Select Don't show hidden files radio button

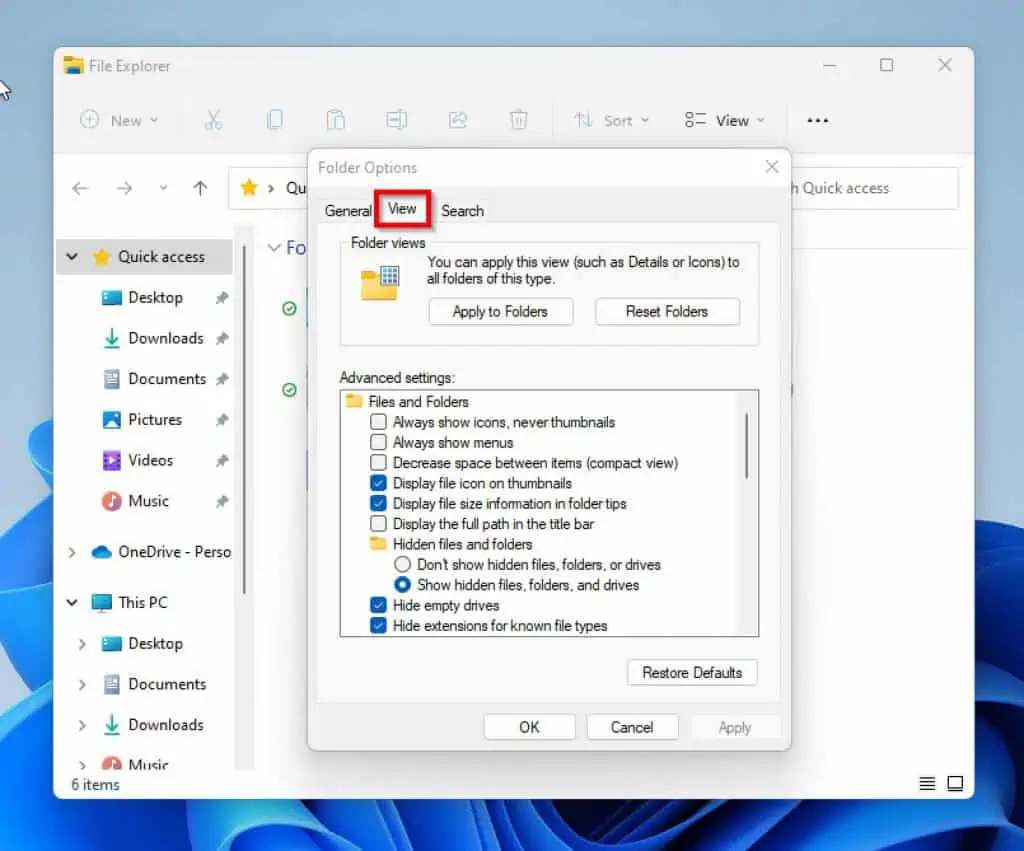(x=403, y=565)
